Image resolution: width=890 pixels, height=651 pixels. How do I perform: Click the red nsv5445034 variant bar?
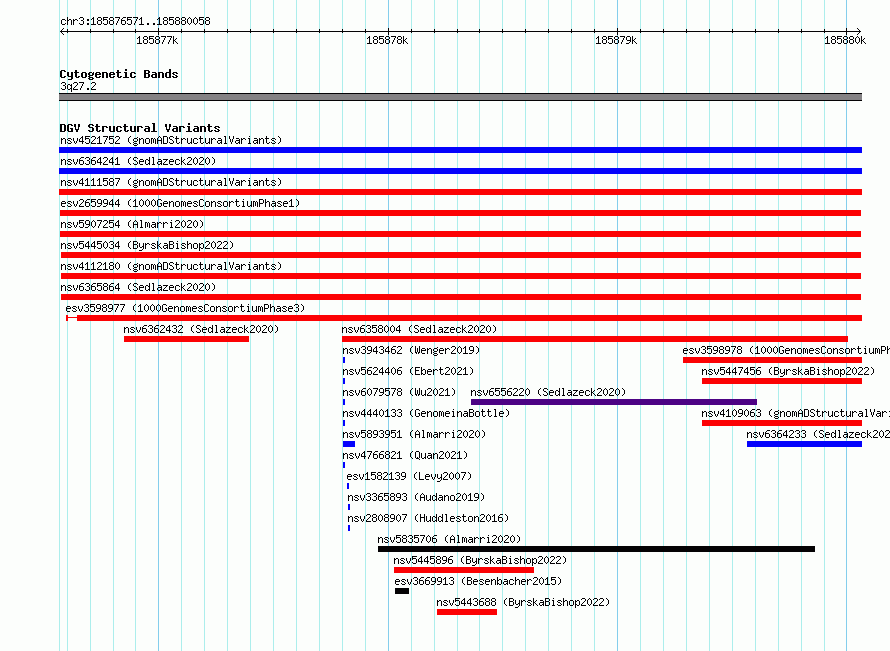[x=460, y=255]
